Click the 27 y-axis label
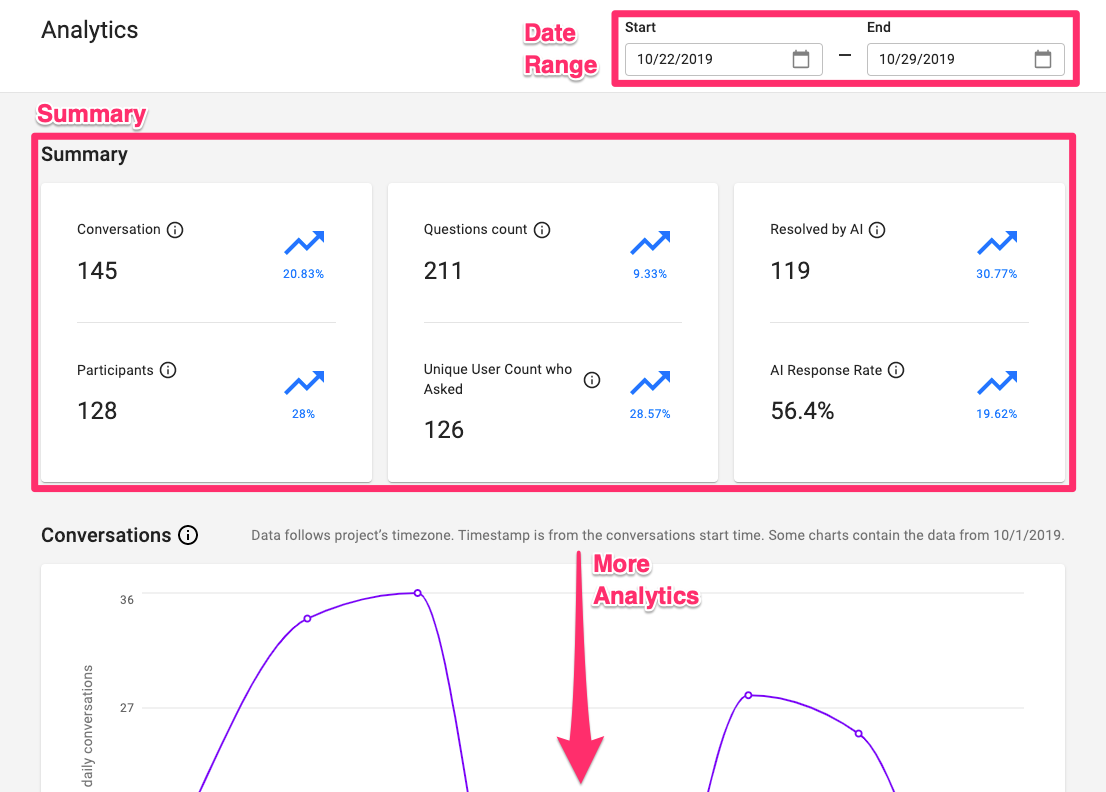1106x792 pixels. tap(127, 708)
